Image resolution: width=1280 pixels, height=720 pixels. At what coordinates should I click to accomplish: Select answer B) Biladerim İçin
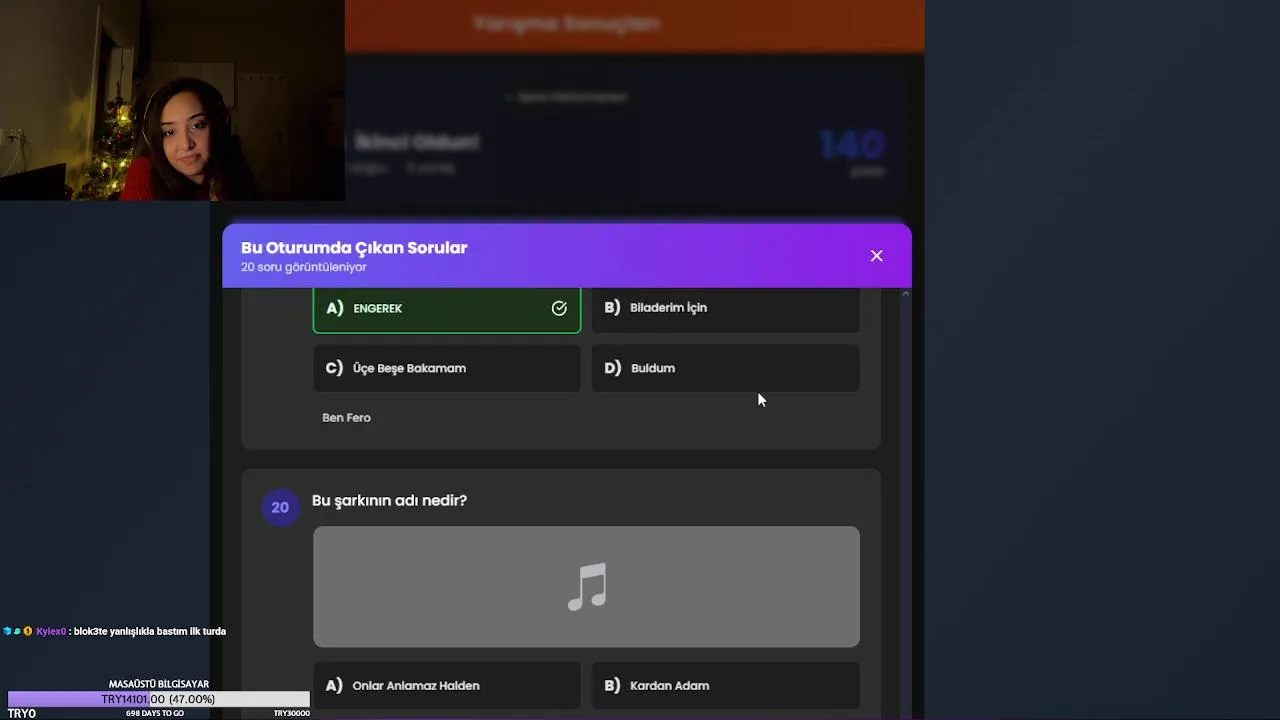click(726, 308)
